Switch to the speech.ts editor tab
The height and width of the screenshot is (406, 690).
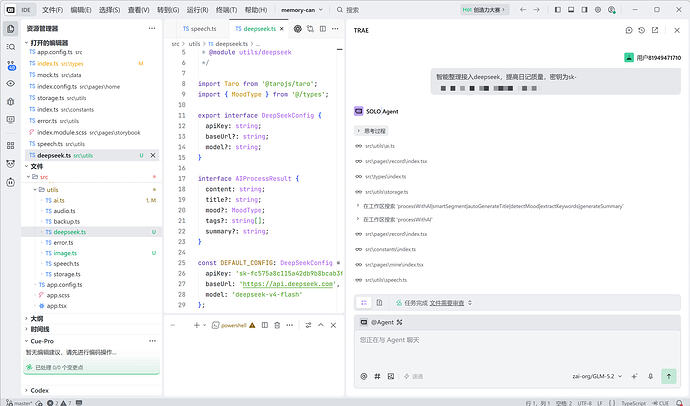199,29
